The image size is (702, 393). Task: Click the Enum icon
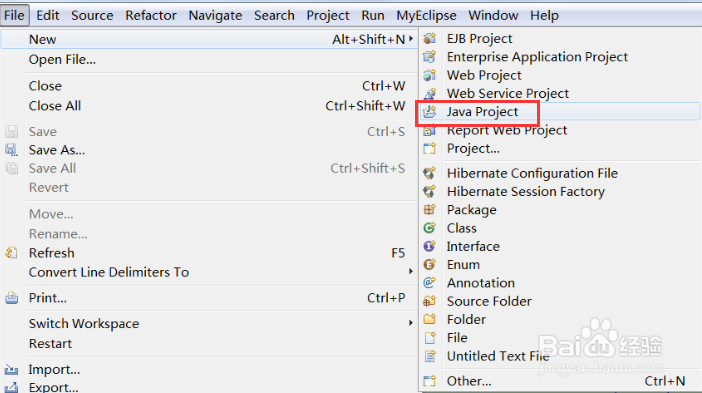point(430,265)
